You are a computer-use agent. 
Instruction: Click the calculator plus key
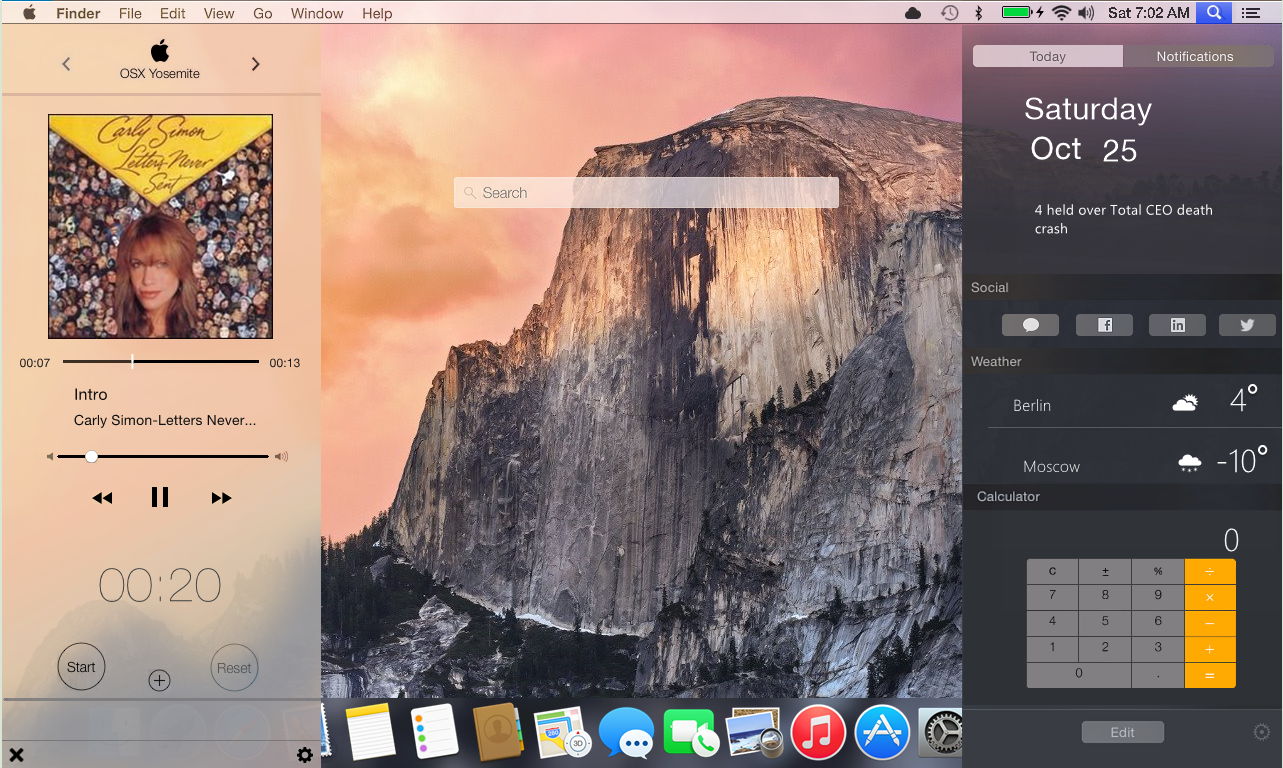click(1210, 650)
